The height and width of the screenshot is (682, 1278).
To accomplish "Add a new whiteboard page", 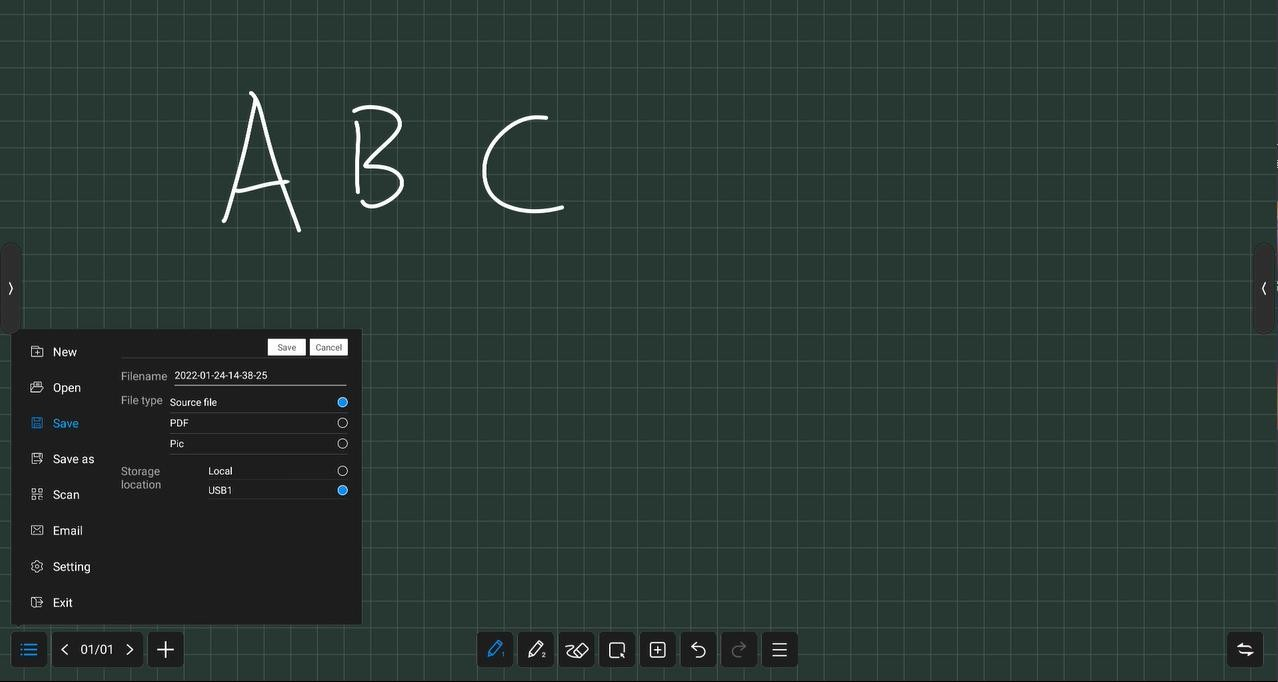I will coord(166,650).
